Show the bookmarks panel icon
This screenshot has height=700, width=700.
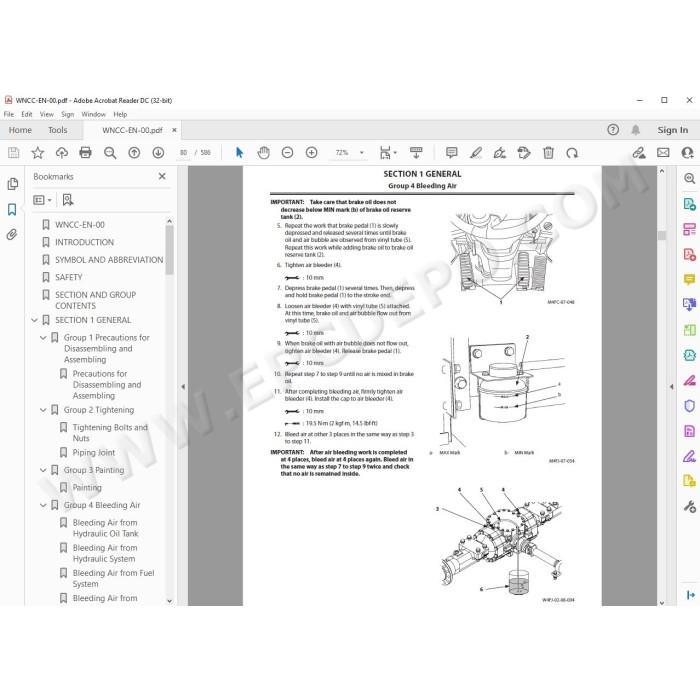[12, 209]
